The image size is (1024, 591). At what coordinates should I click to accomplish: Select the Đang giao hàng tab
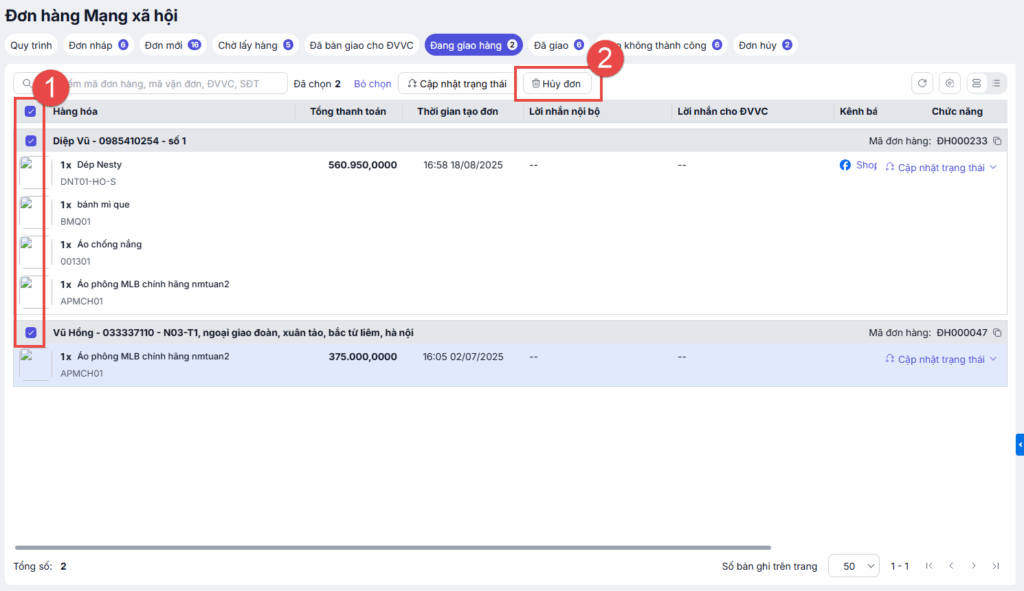pos(473,45)
